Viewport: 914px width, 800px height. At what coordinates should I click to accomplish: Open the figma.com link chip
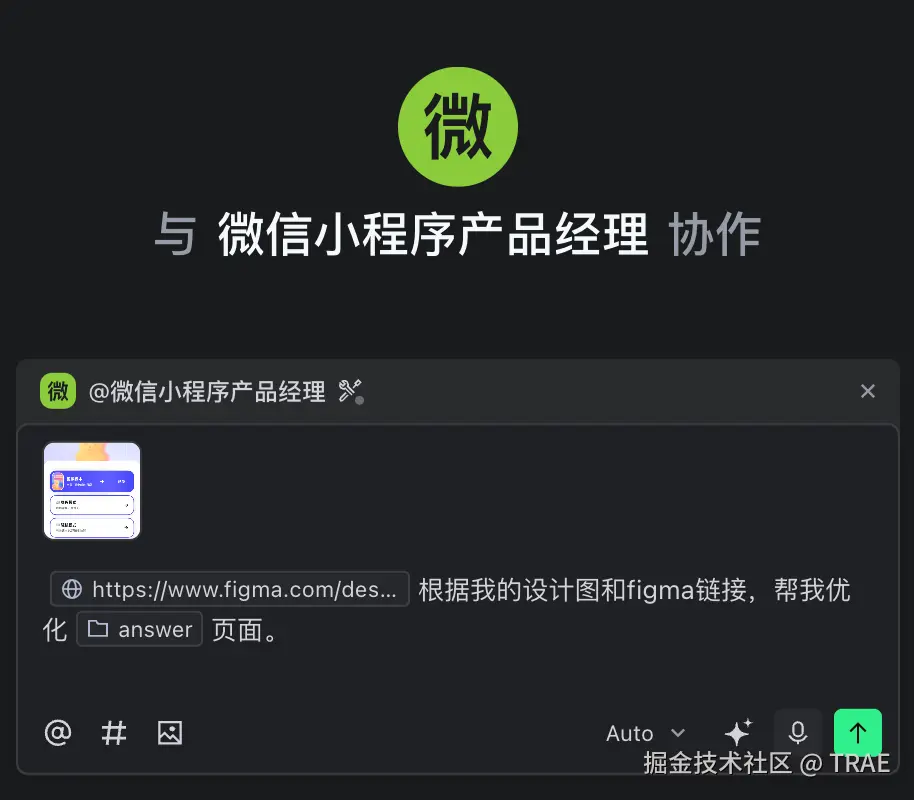230,589
